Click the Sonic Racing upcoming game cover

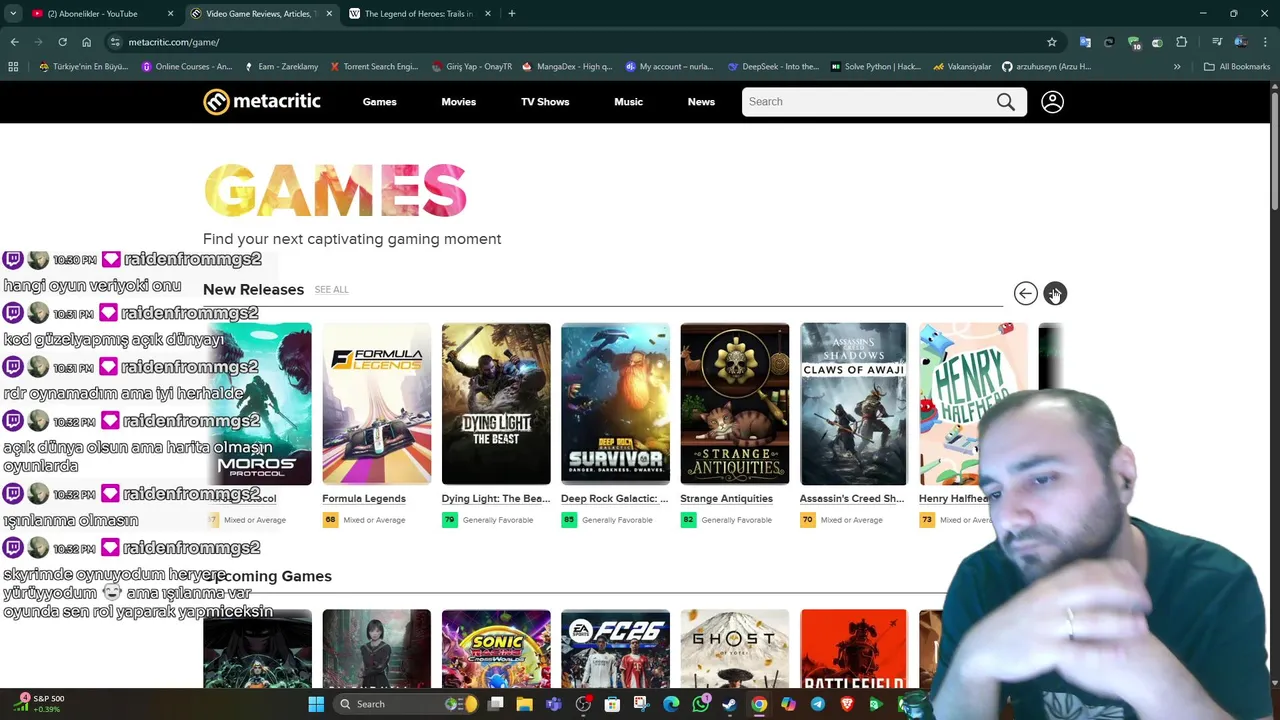tap(496, 648)
